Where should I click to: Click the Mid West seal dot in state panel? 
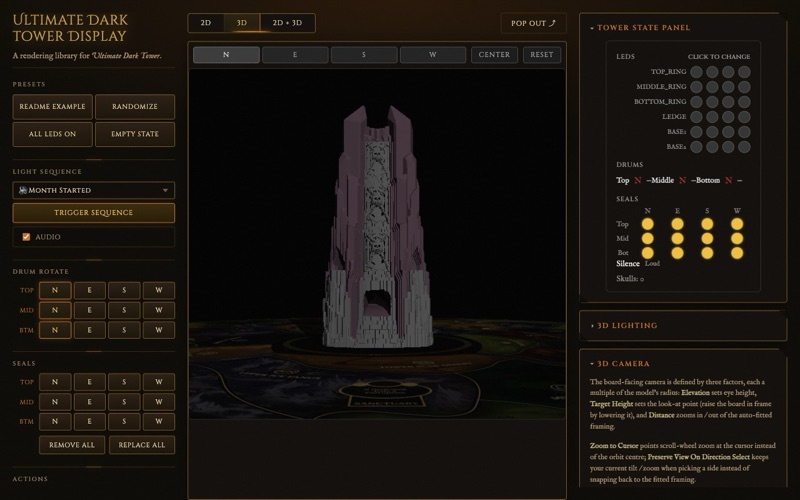pos(737,238)
